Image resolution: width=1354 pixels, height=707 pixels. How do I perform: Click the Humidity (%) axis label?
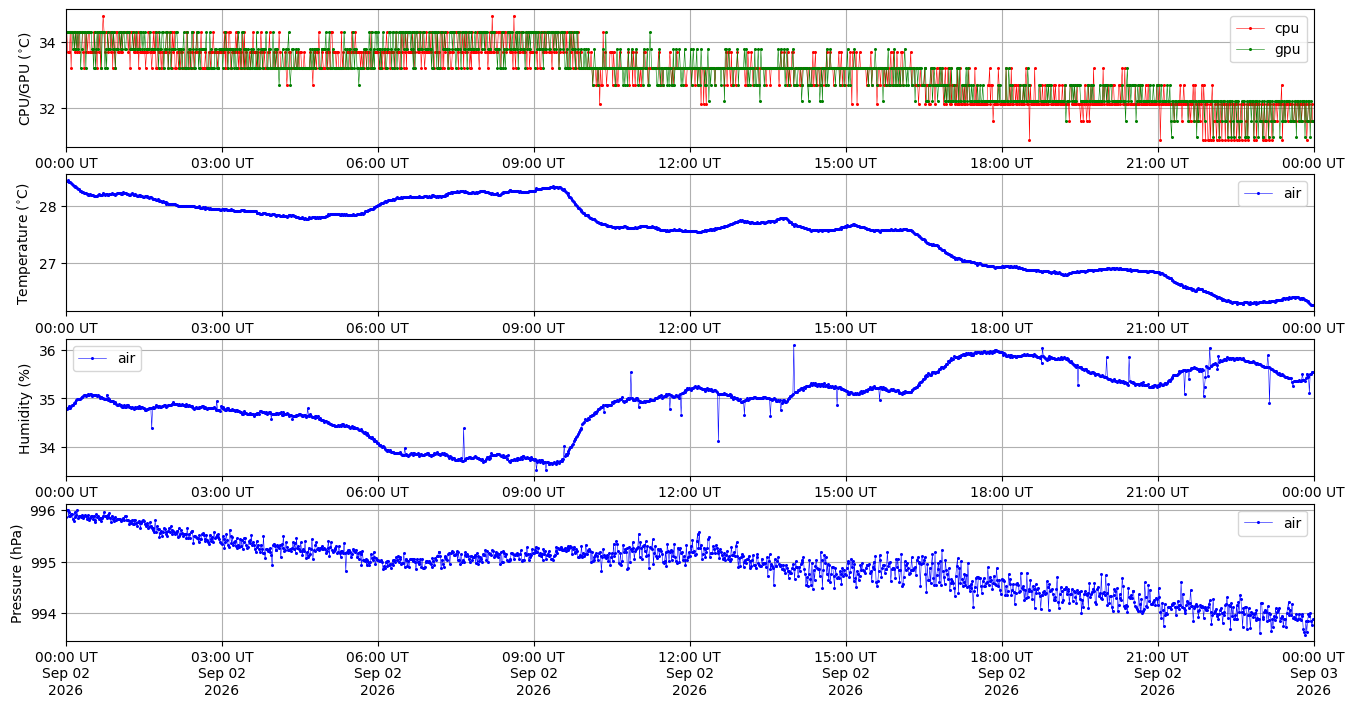[x=24, y=408]
